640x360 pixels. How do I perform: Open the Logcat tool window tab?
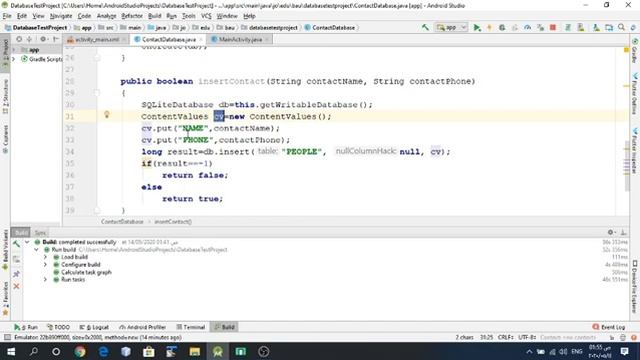pyautogui.click(x=94, y=327)
